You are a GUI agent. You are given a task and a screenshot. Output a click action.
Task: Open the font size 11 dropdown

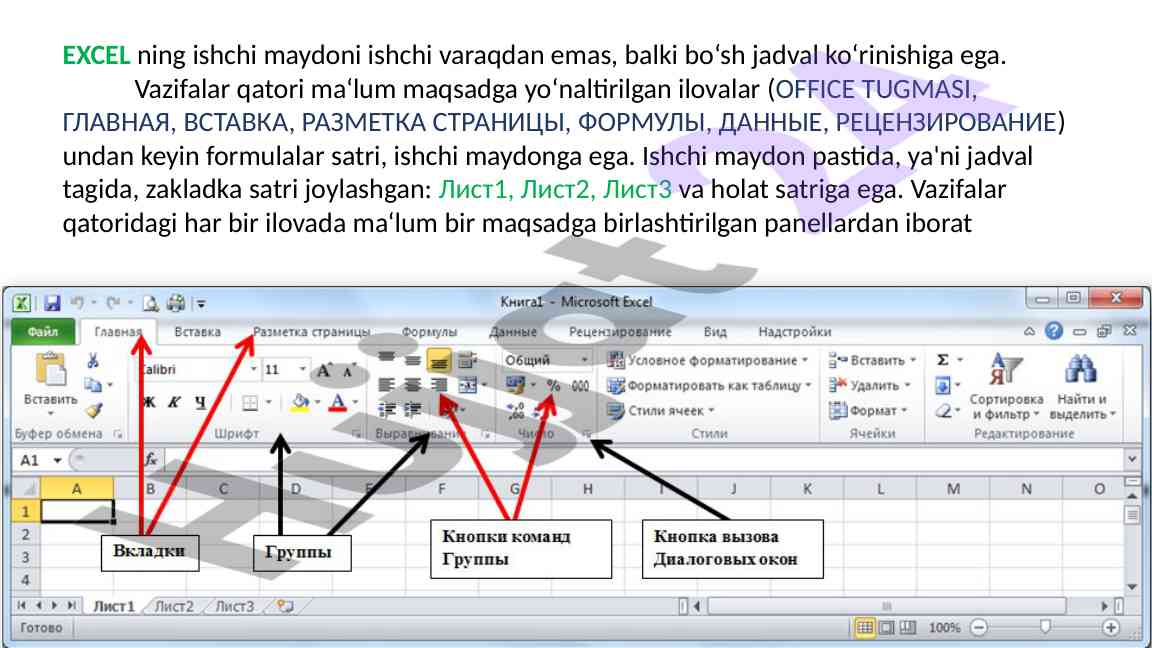click(302, 369)
